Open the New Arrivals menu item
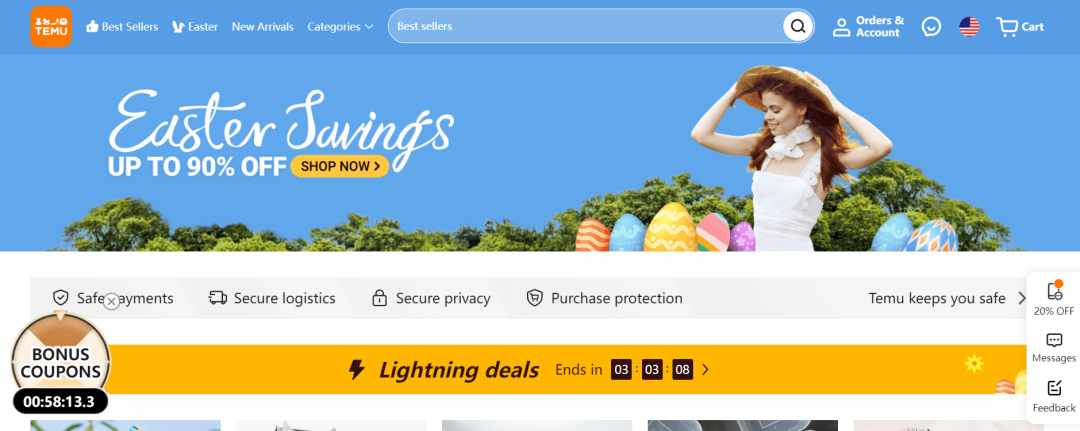This screenshot has height=431, width=1080. point(262,27)
